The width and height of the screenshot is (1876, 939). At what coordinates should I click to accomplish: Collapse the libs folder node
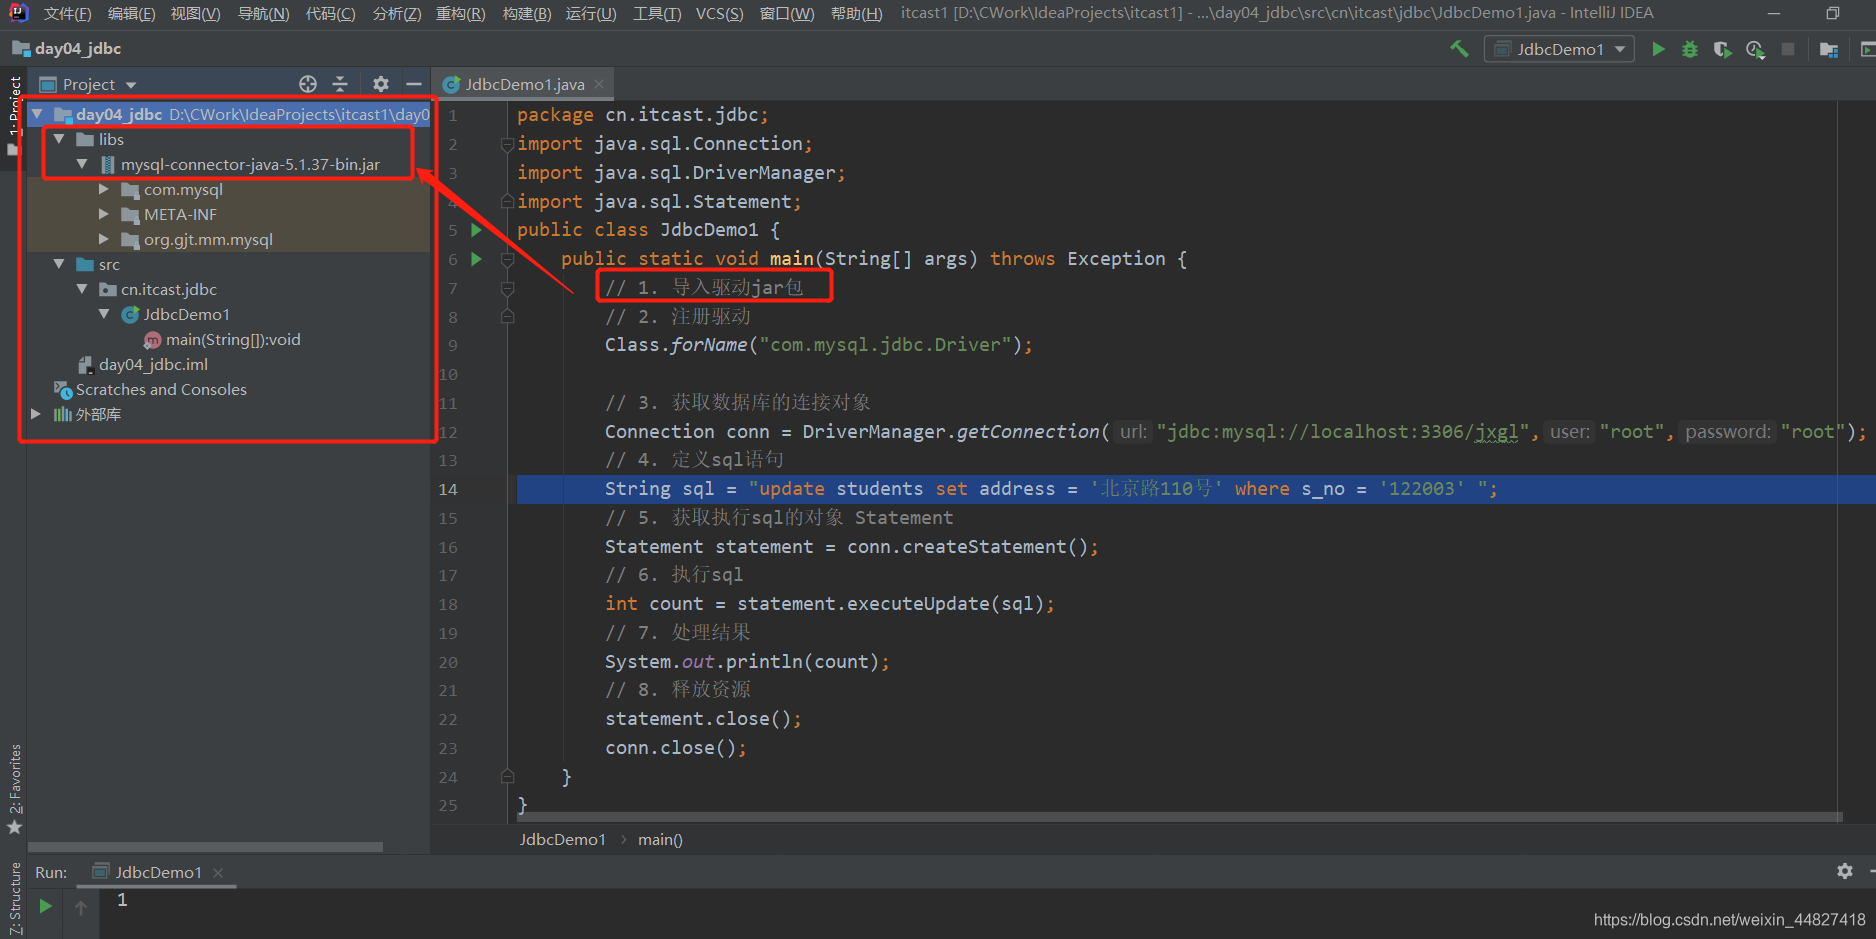[59, 139]
